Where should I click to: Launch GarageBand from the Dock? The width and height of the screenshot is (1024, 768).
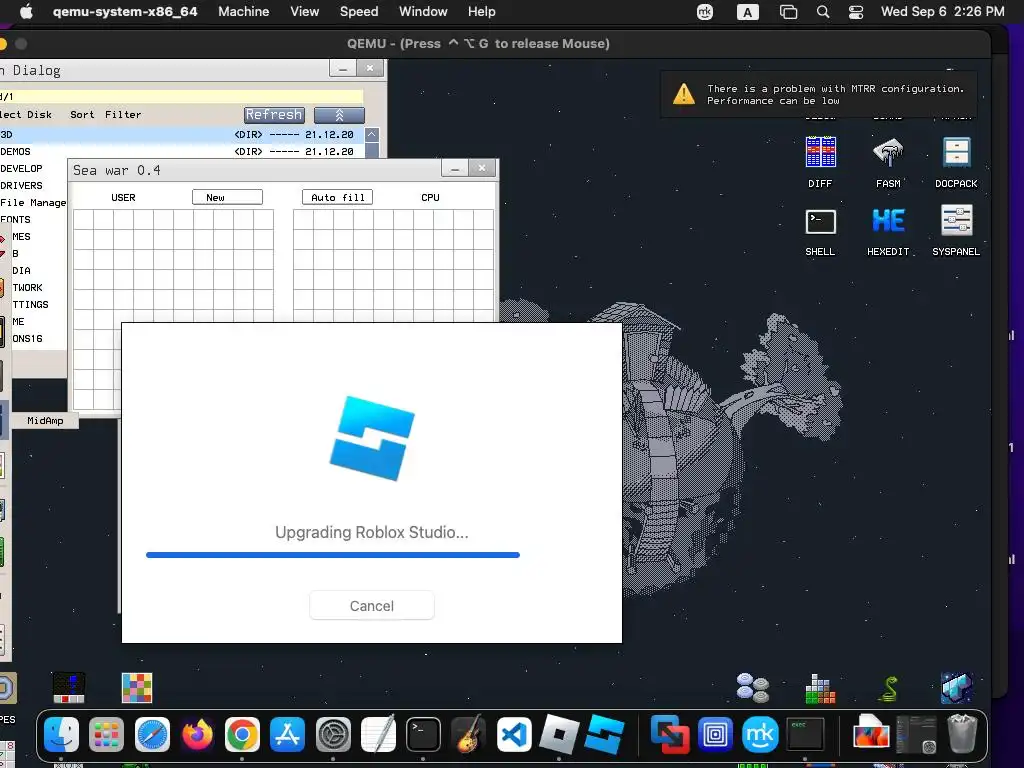[x=468, y=735]
